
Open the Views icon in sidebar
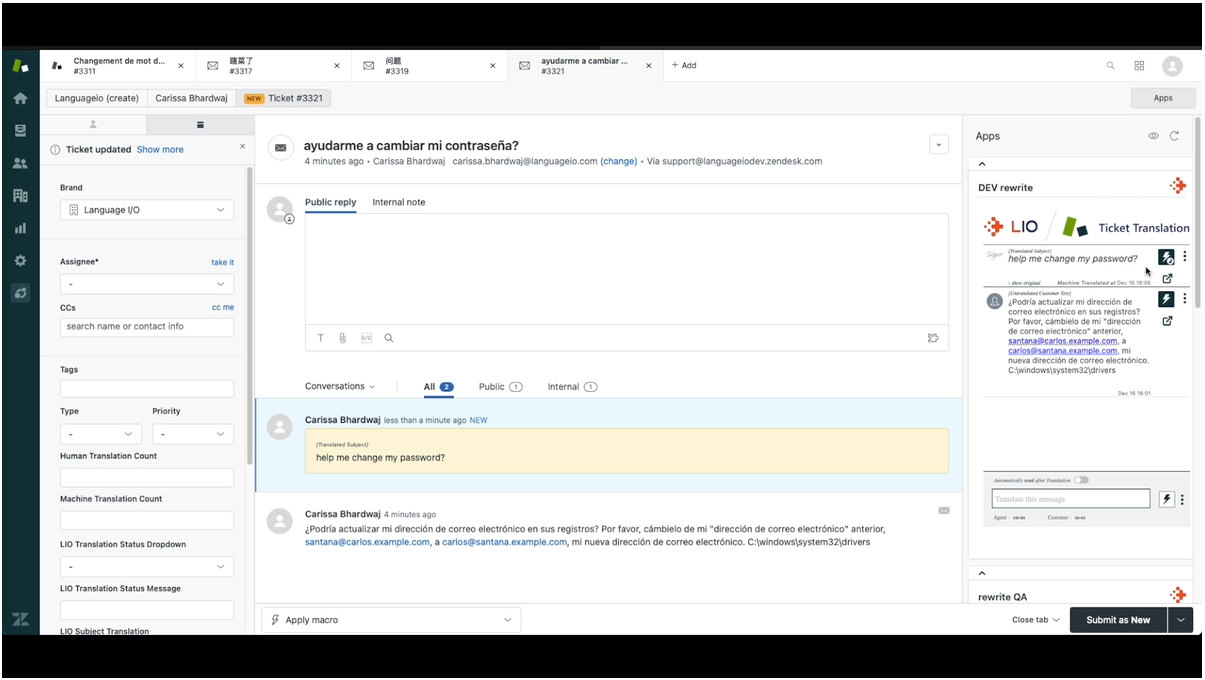(x=20, y=131)
